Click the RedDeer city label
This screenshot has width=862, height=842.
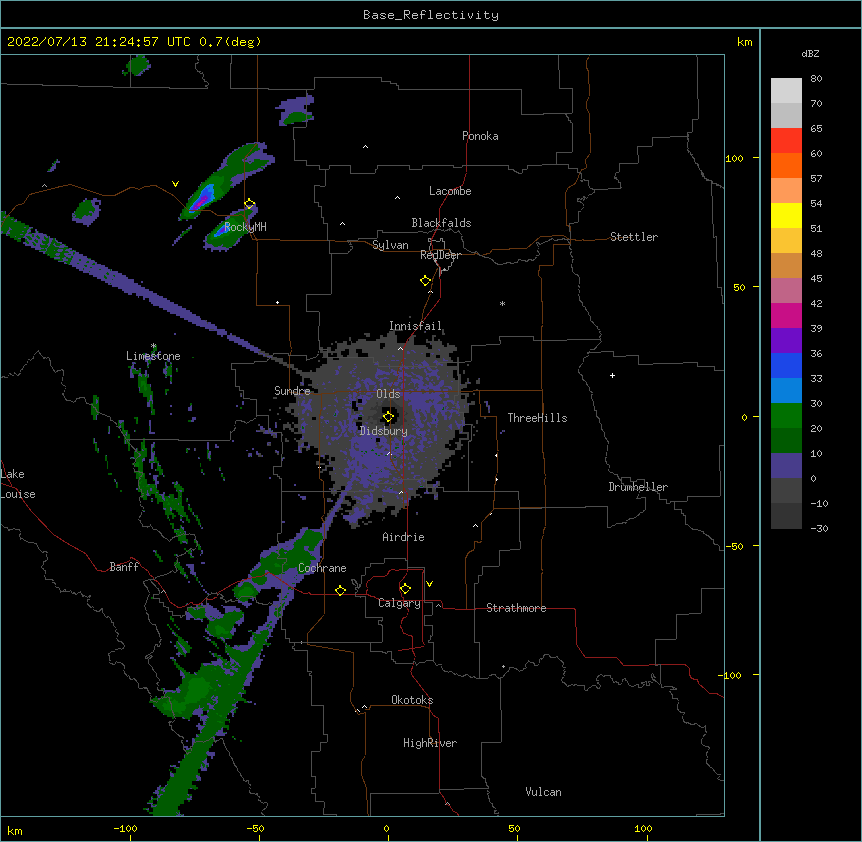440,255
